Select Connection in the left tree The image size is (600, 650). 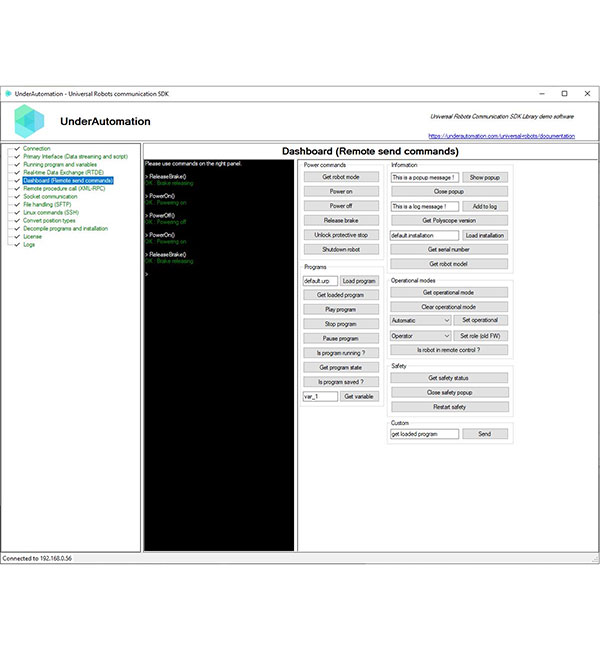[37, 148]
